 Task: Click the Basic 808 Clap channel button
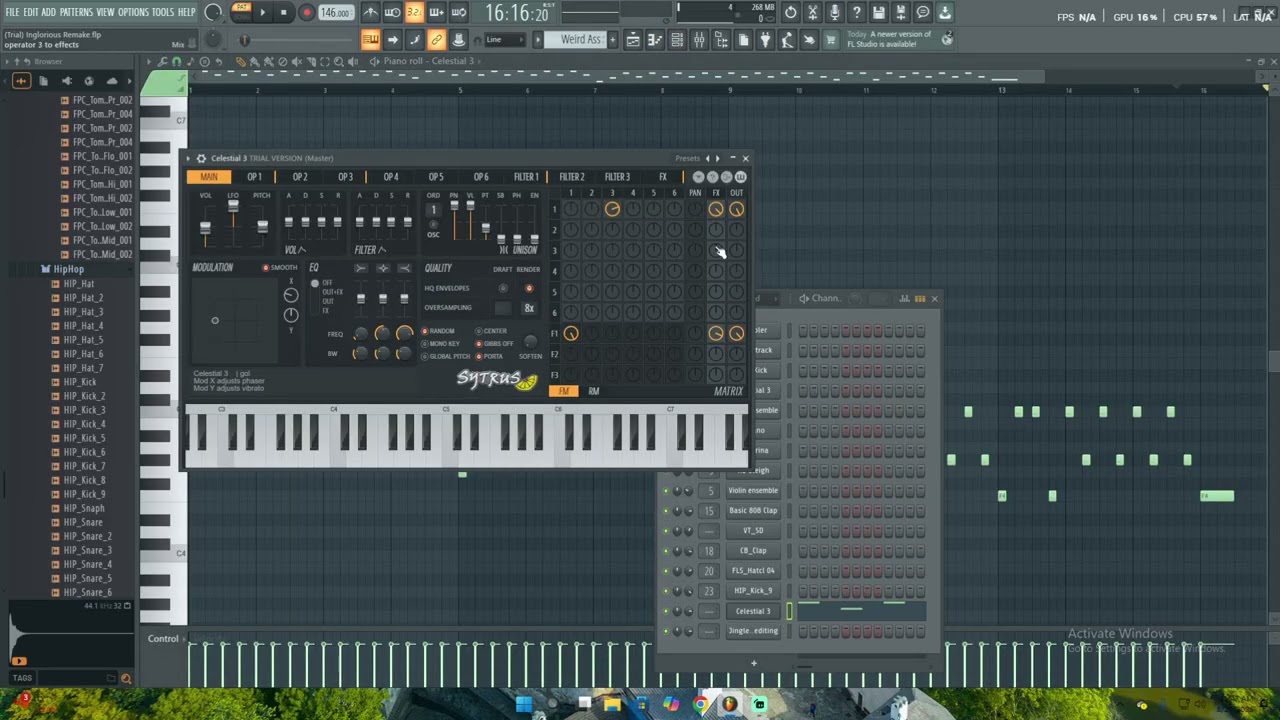pyautogui.click(x=753, y=510)
